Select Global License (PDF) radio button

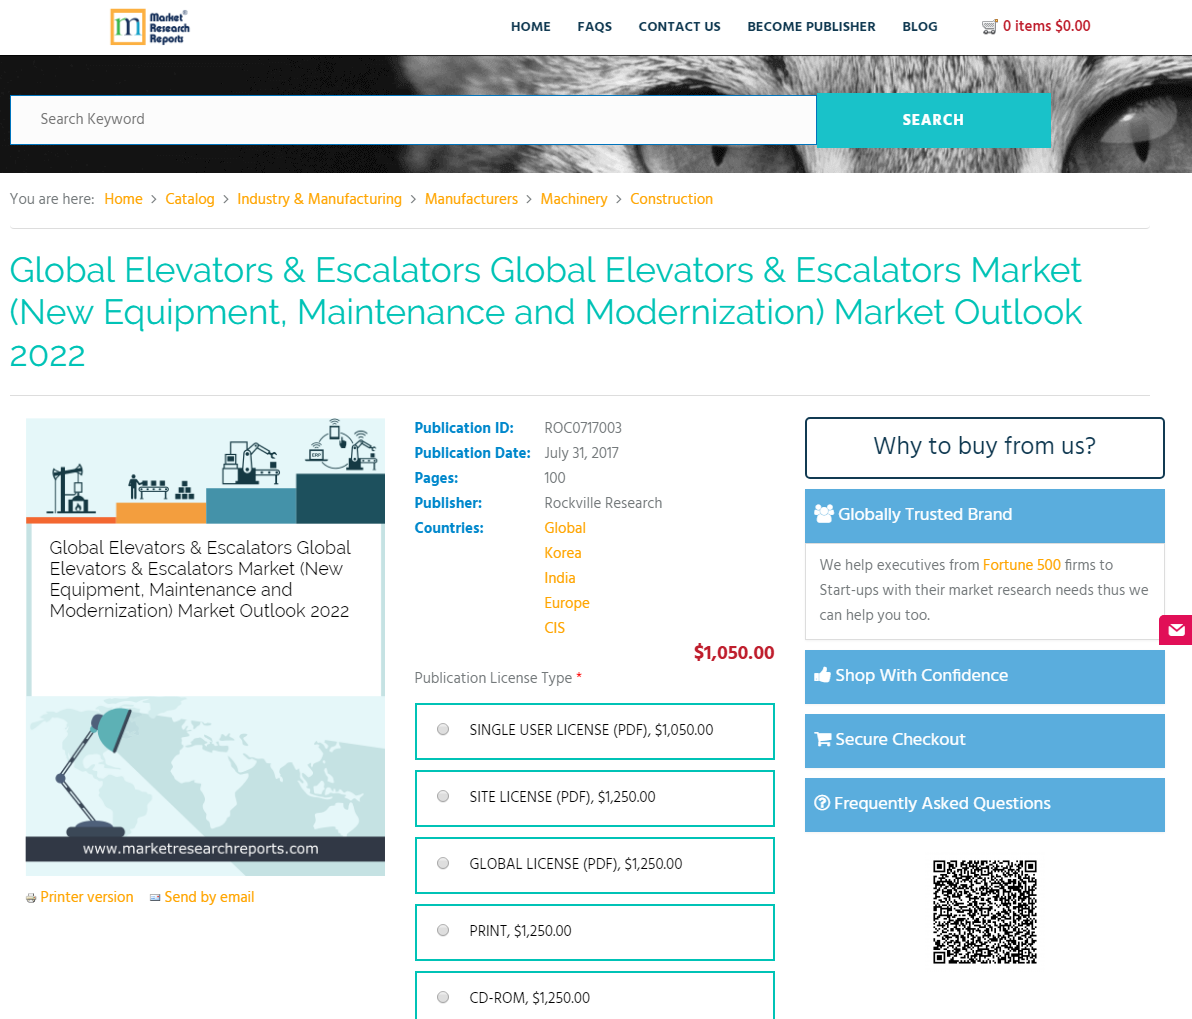(x=443, y=863)
